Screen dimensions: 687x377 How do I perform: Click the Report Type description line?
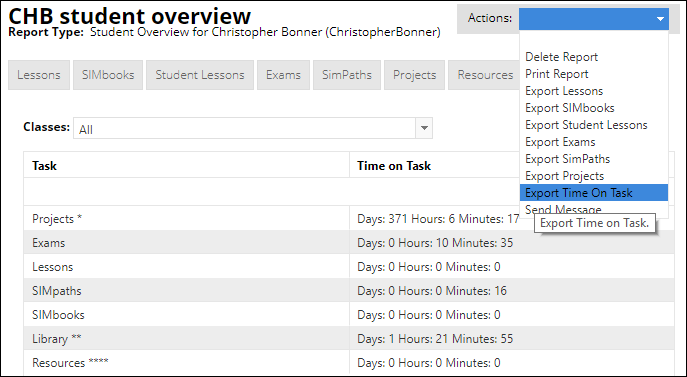point(224,32)
